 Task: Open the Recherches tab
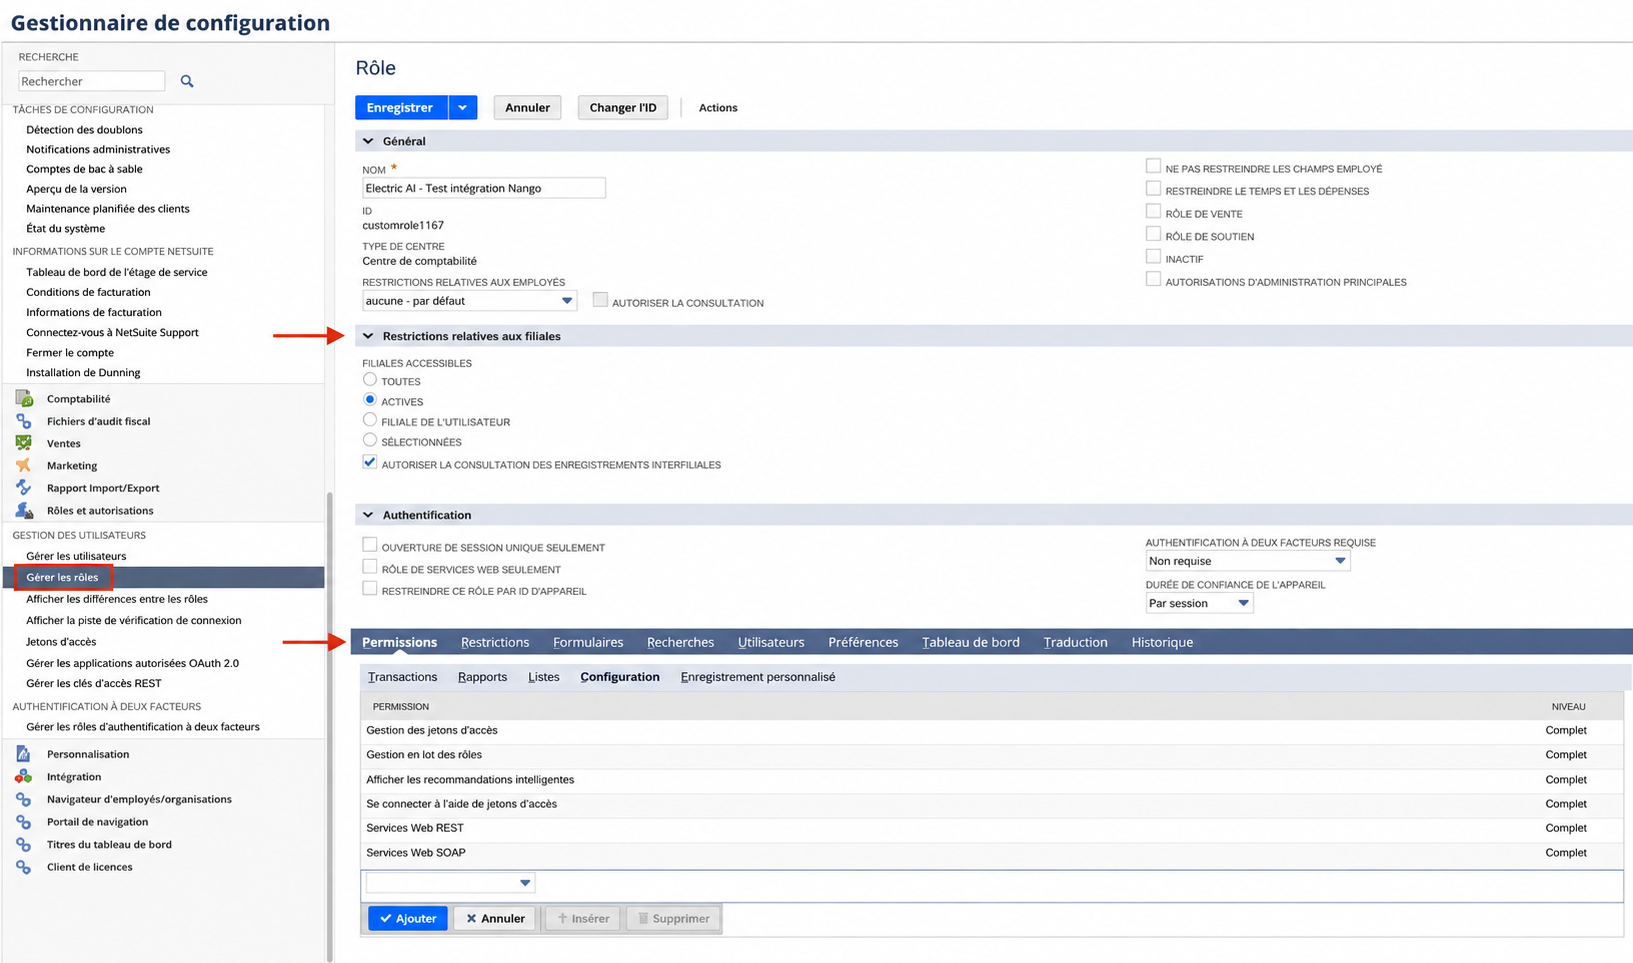click(680, 642)
